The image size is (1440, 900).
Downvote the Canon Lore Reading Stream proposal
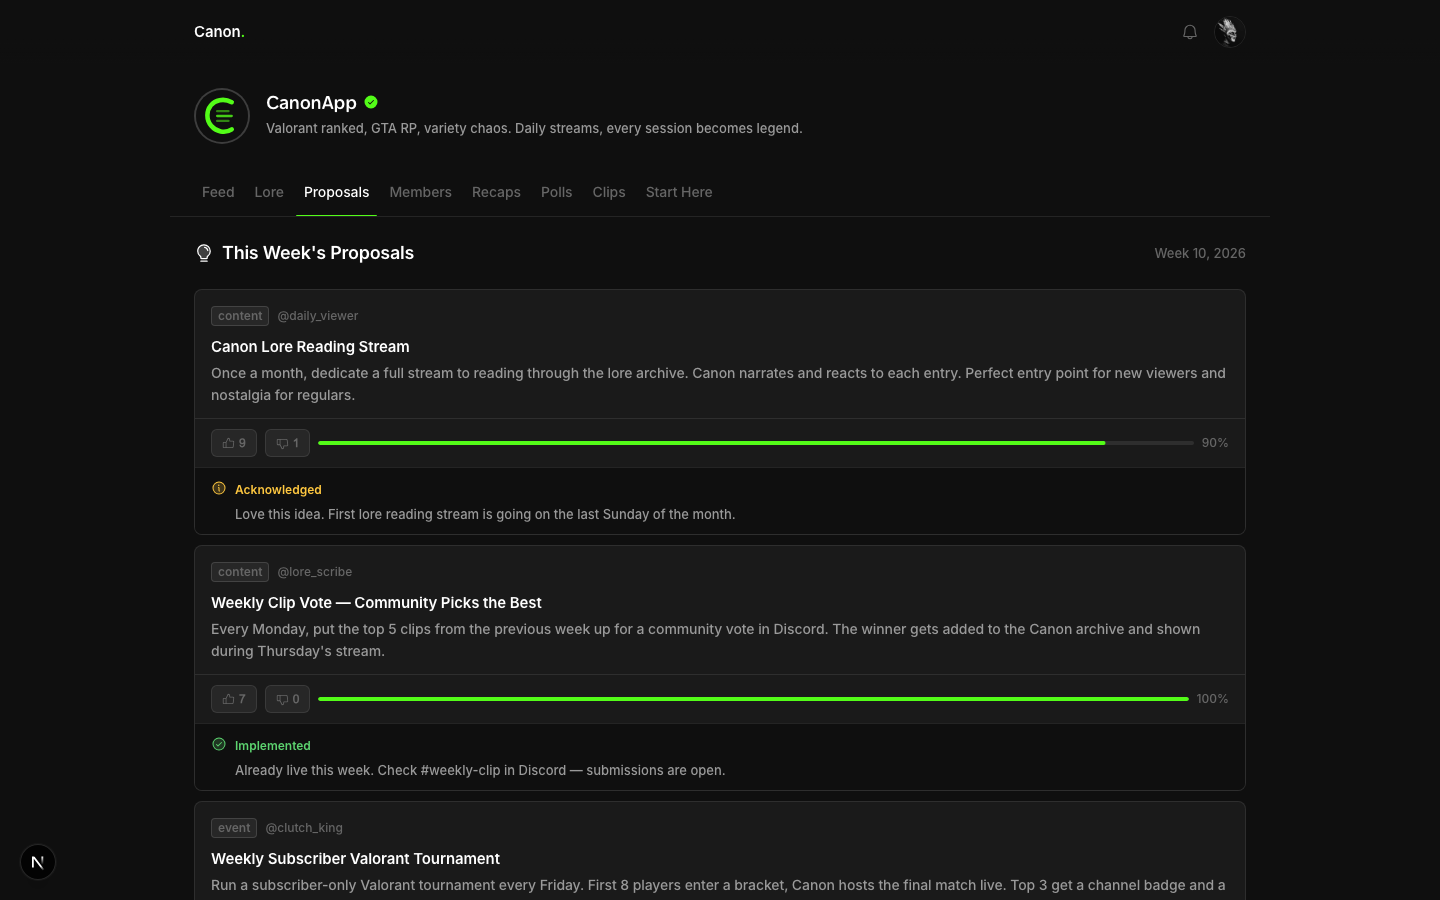(x=287, y=443)
